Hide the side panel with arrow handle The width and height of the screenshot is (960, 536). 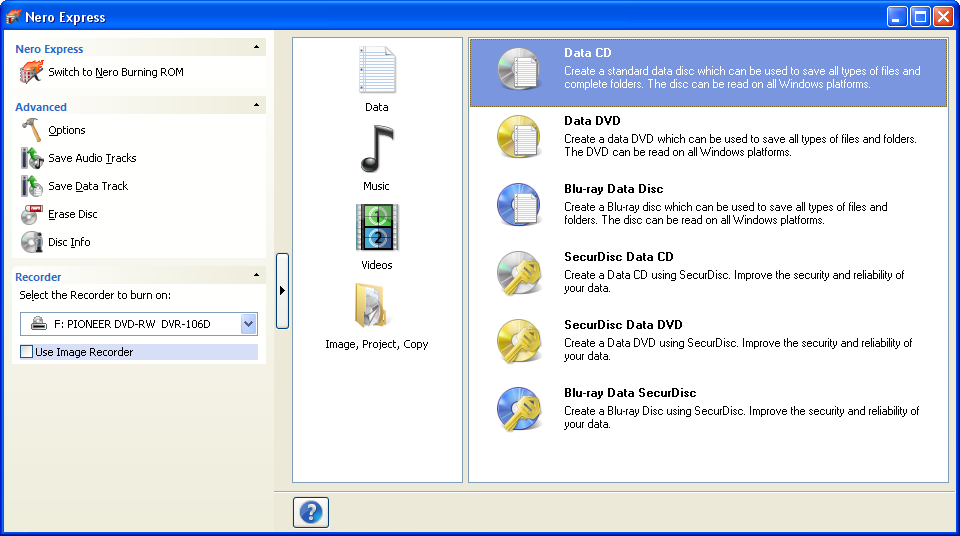click(282, 290)
